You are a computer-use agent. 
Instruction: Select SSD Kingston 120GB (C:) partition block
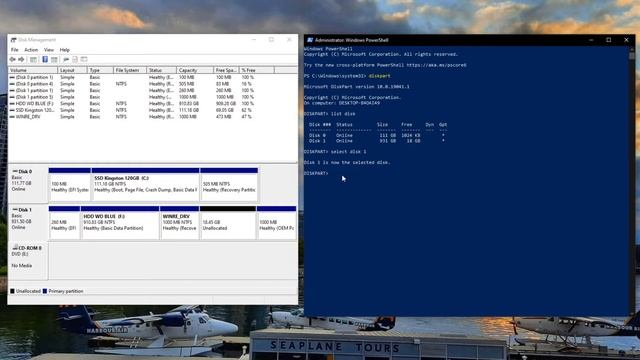coord(145,184)
